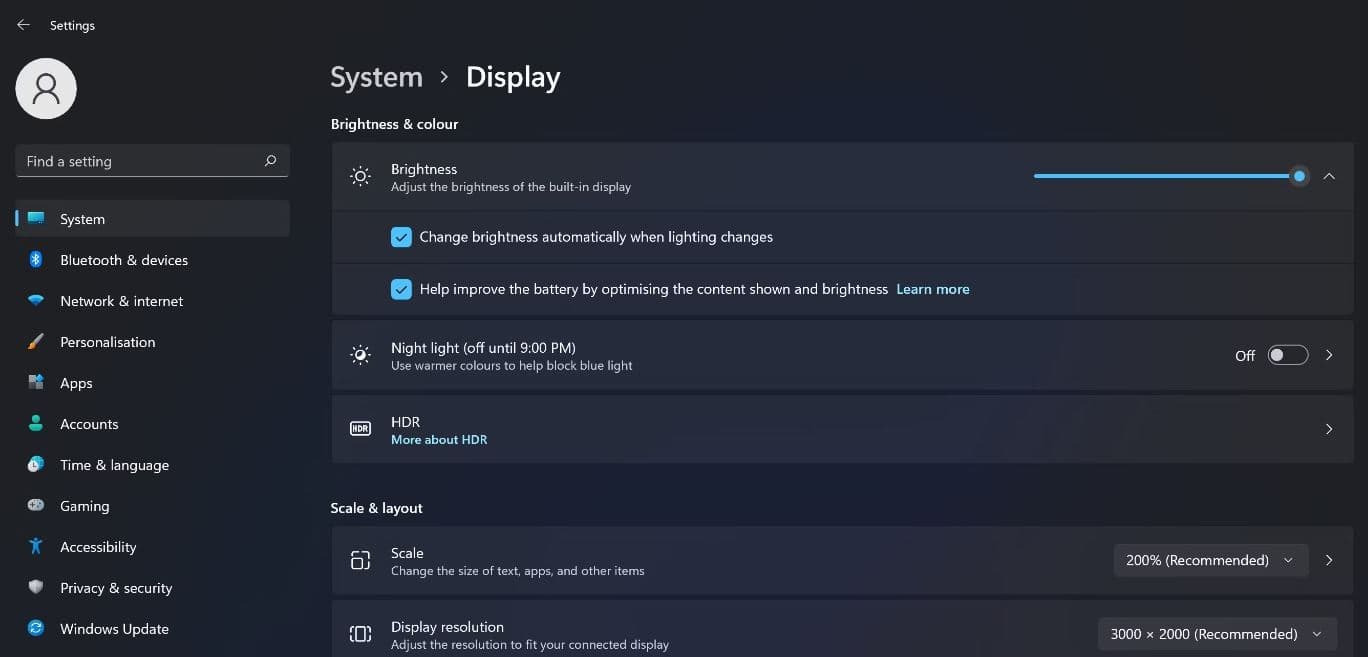Click the Night light sun-moon icon

pyautogui.click(x=360, y=355)
